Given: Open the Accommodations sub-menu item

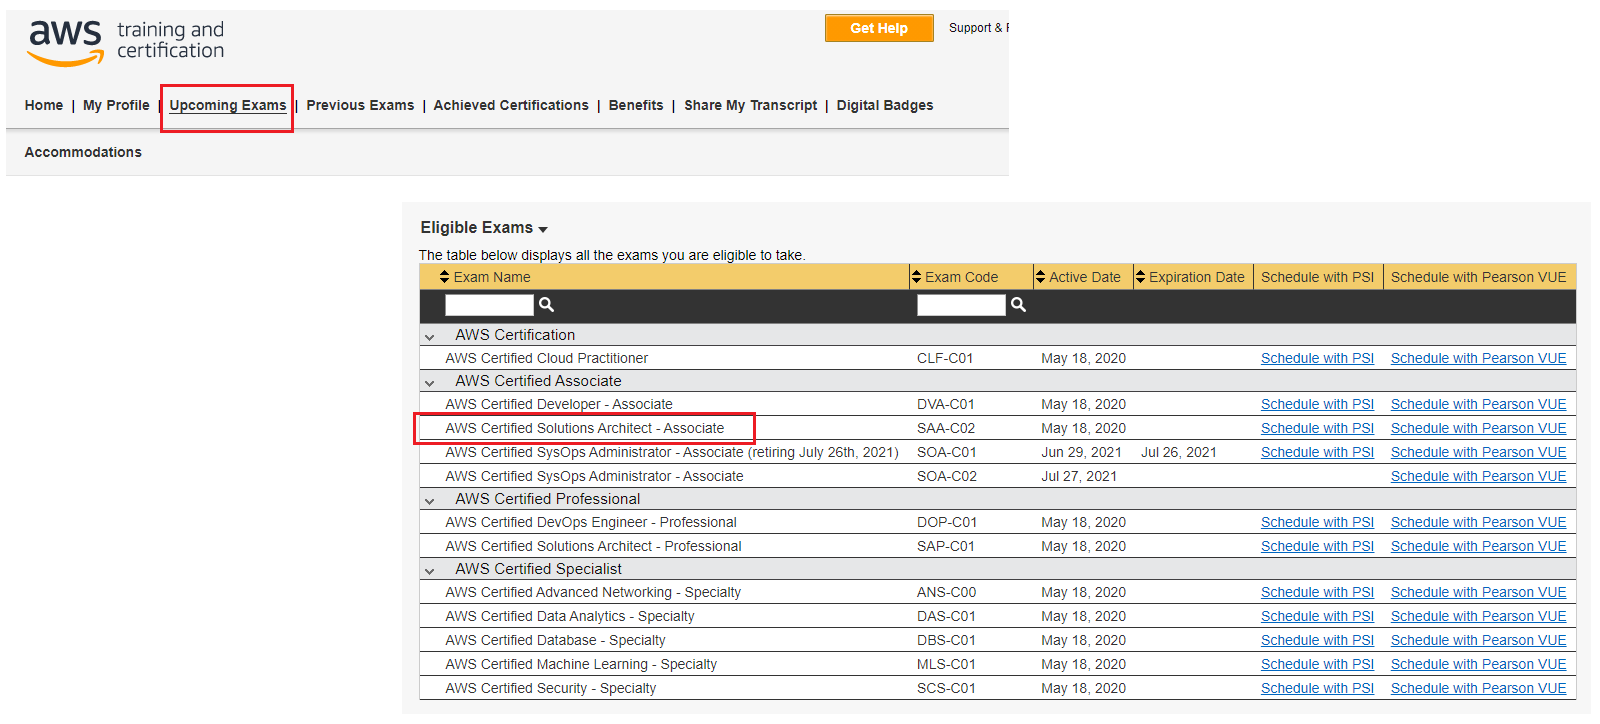Looking at the screenshot, I should [83, 152].
